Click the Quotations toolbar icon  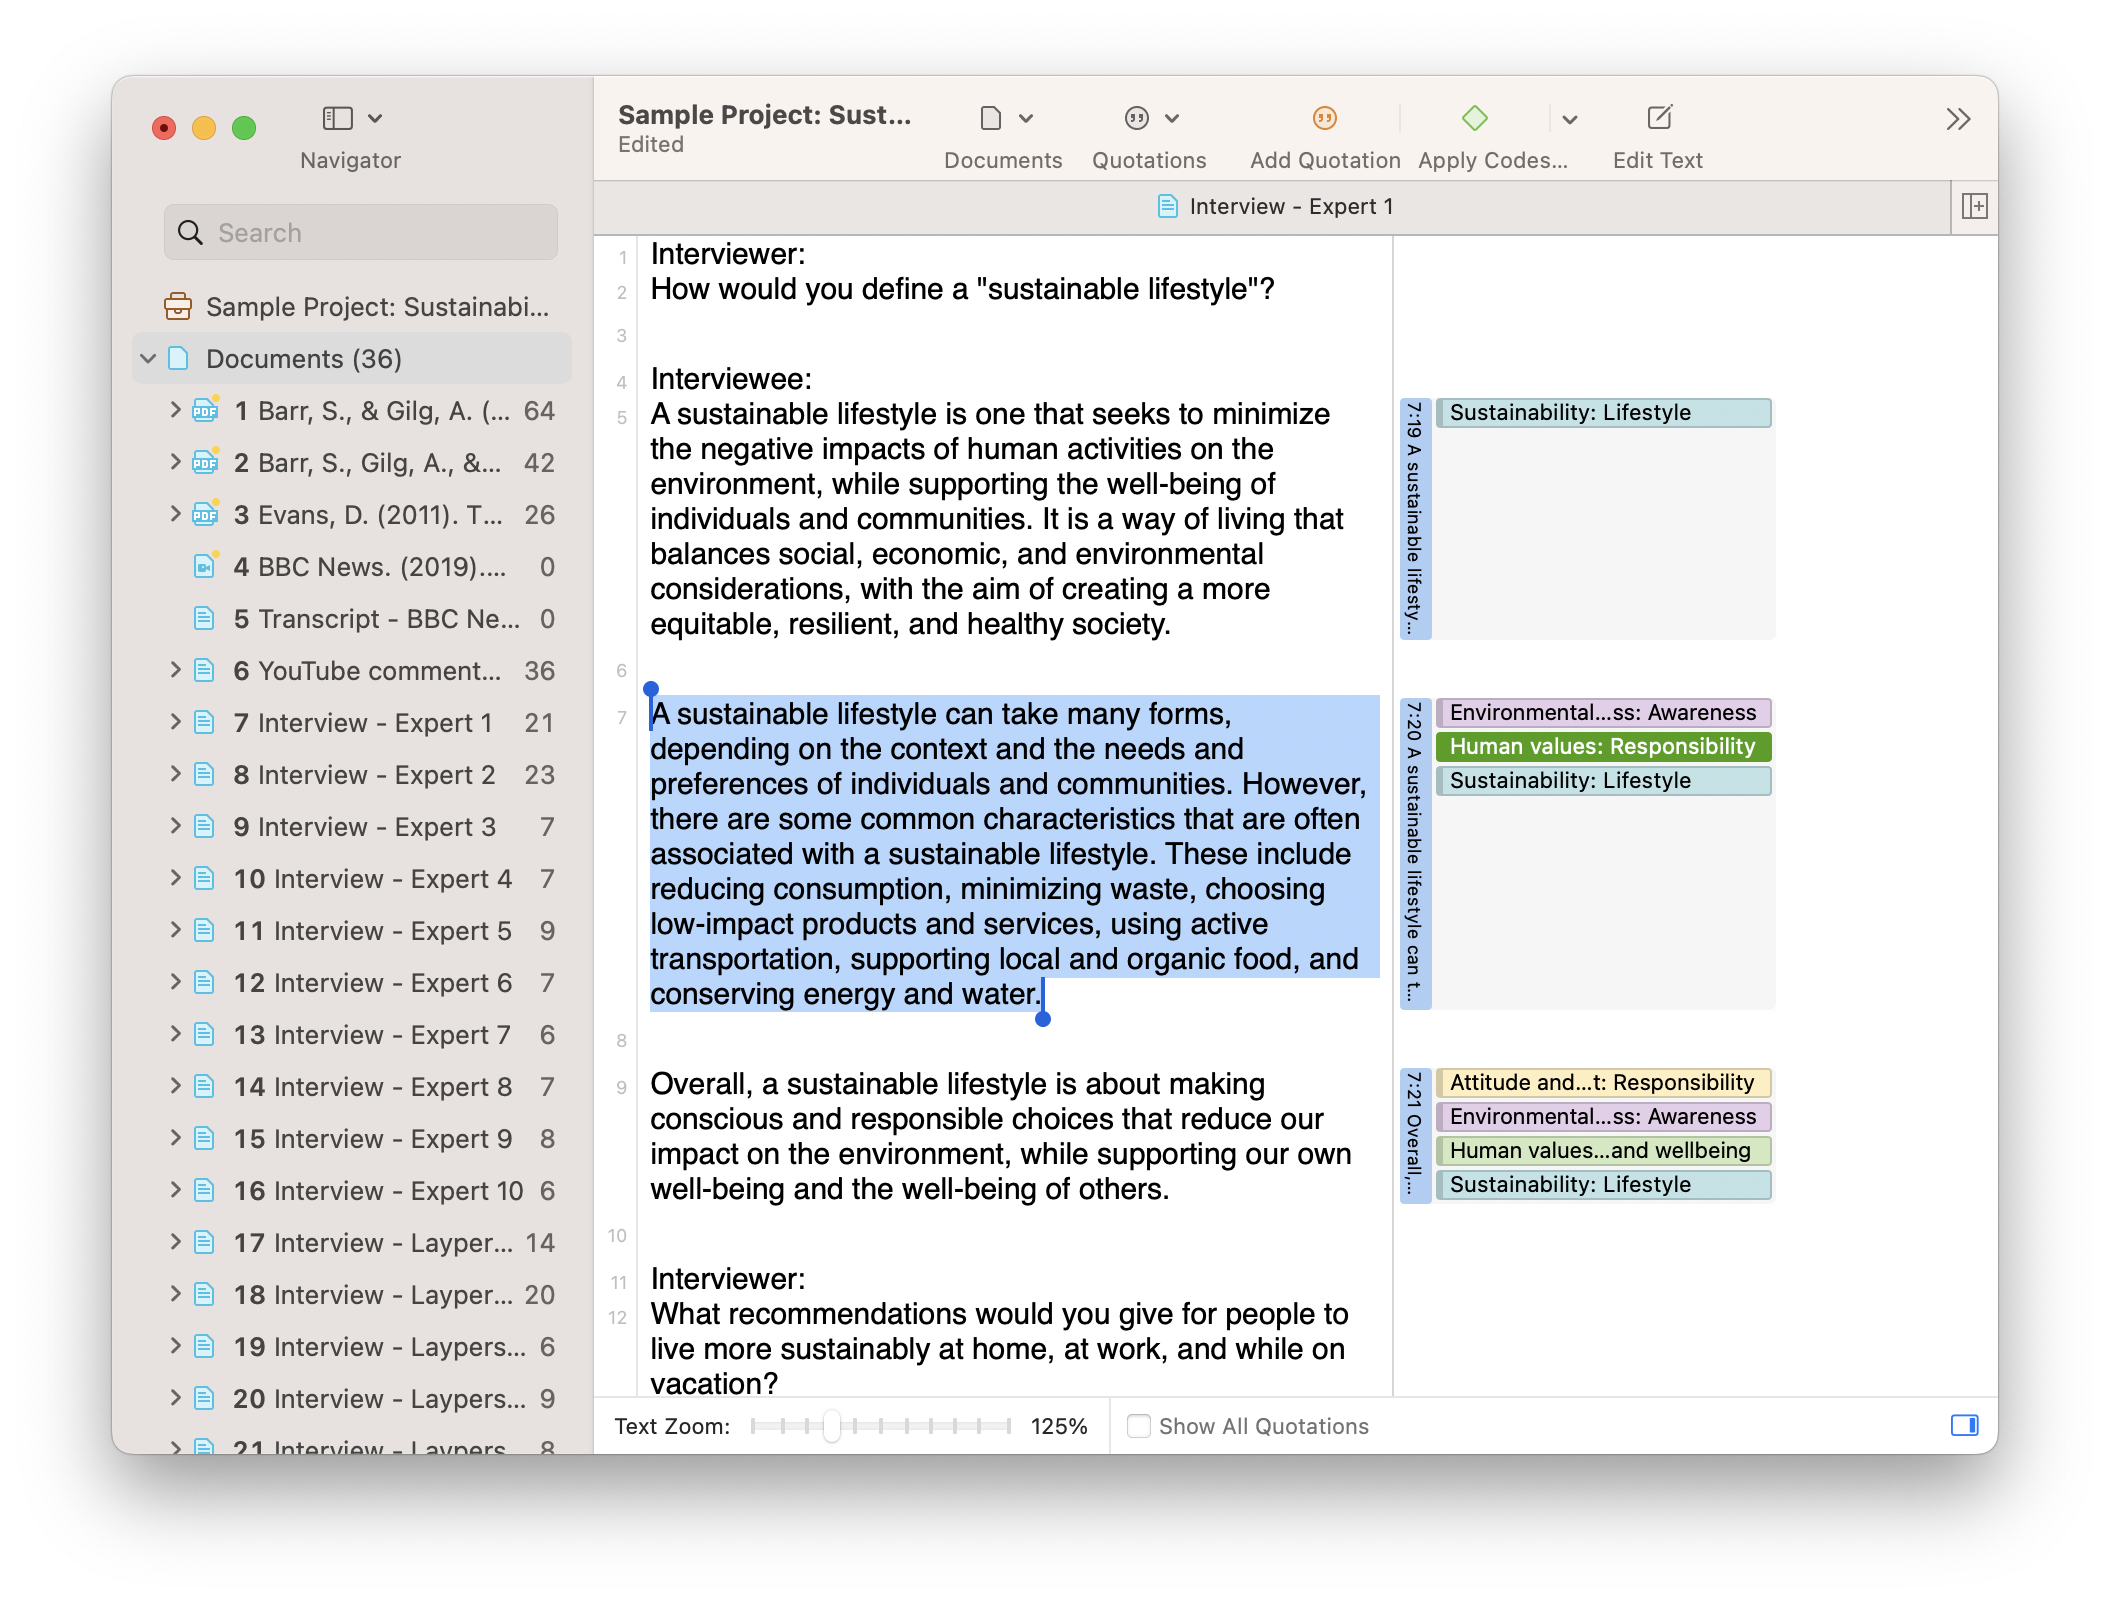tap(1137, 119)
